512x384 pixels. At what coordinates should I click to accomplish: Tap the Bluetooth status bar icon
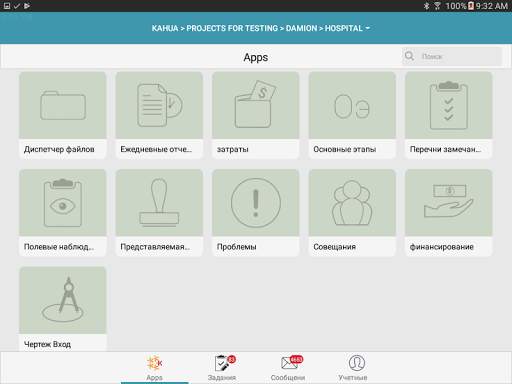pos(426,6)
